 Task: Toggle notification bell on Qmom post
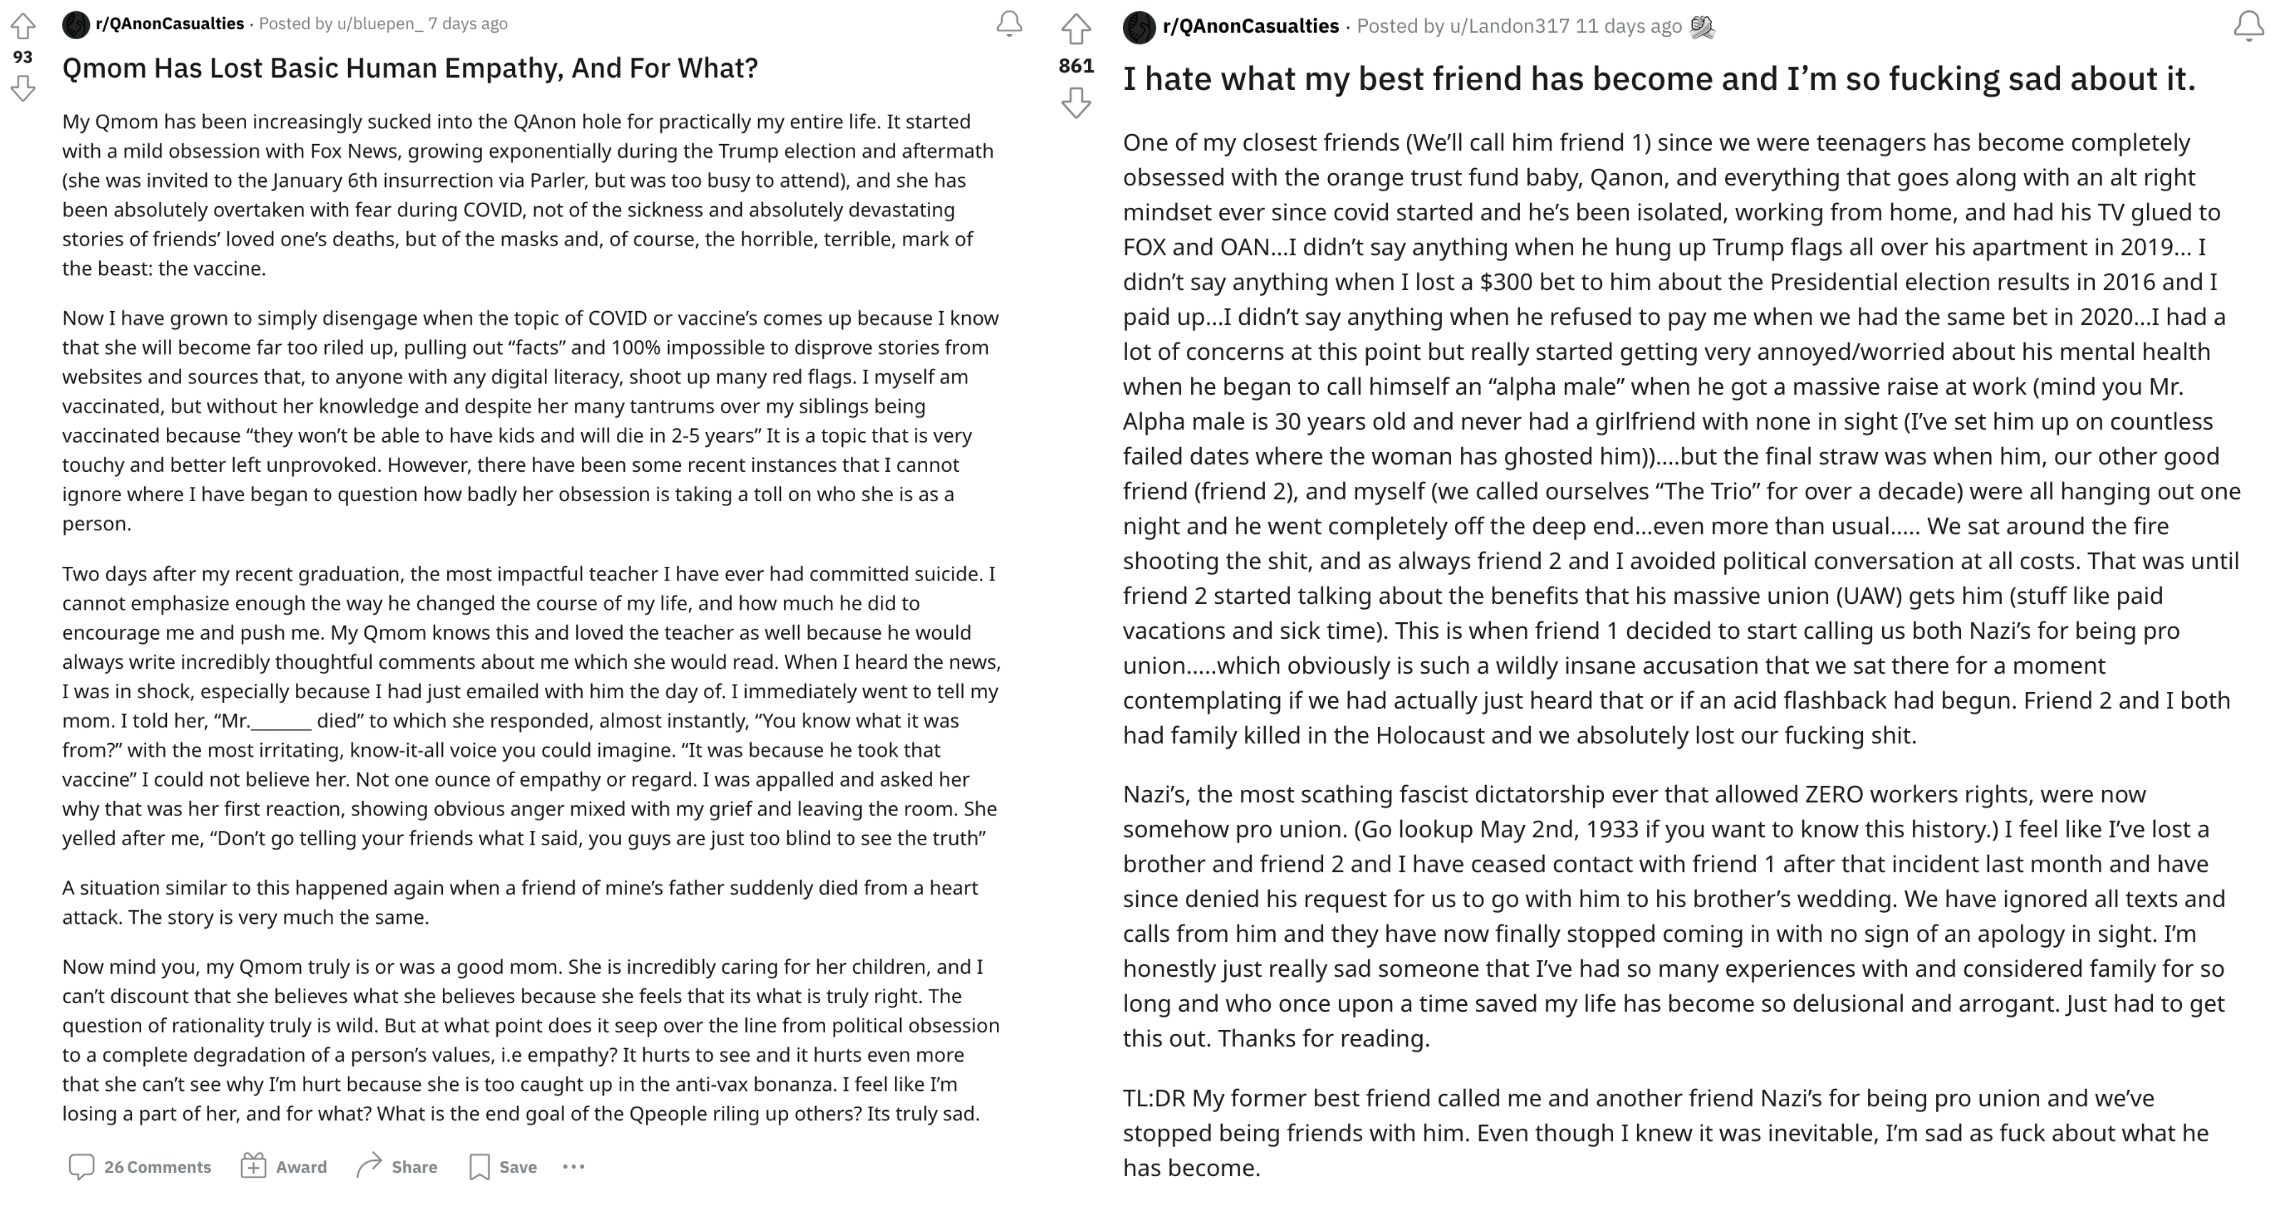click(1010, 24)
